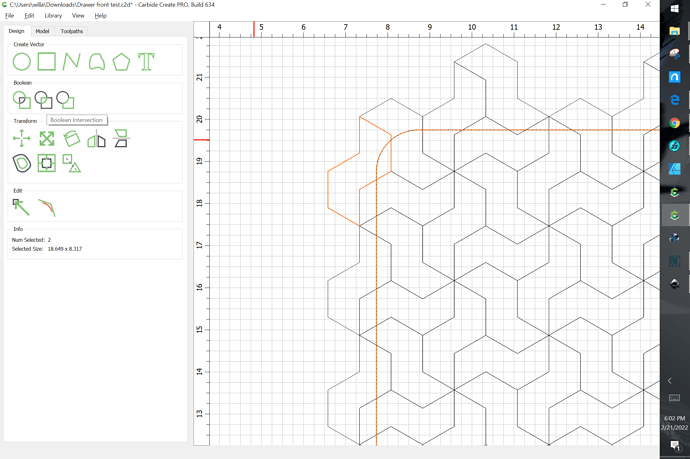Open the Edit menu
The width and height of the screenshot is (690, 459).
click(x=29, y=15)
